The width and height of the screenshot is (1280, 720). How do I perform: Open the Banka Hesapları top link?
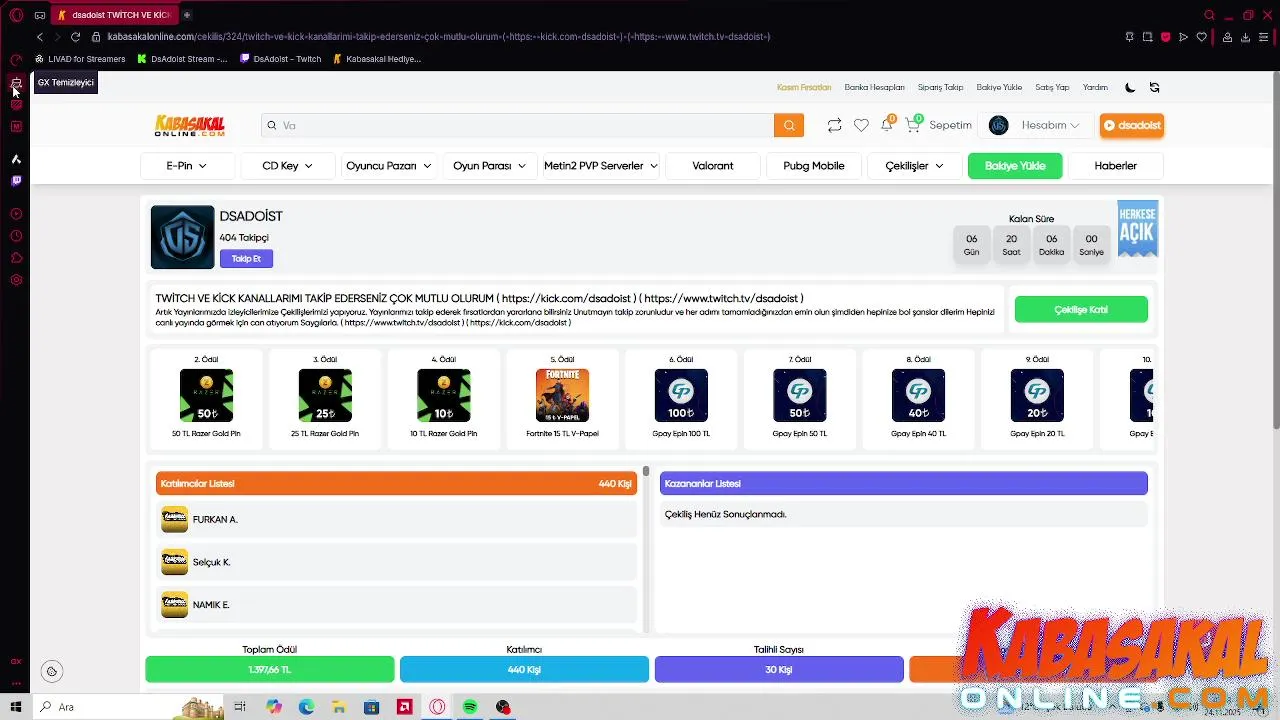(874, 87)
